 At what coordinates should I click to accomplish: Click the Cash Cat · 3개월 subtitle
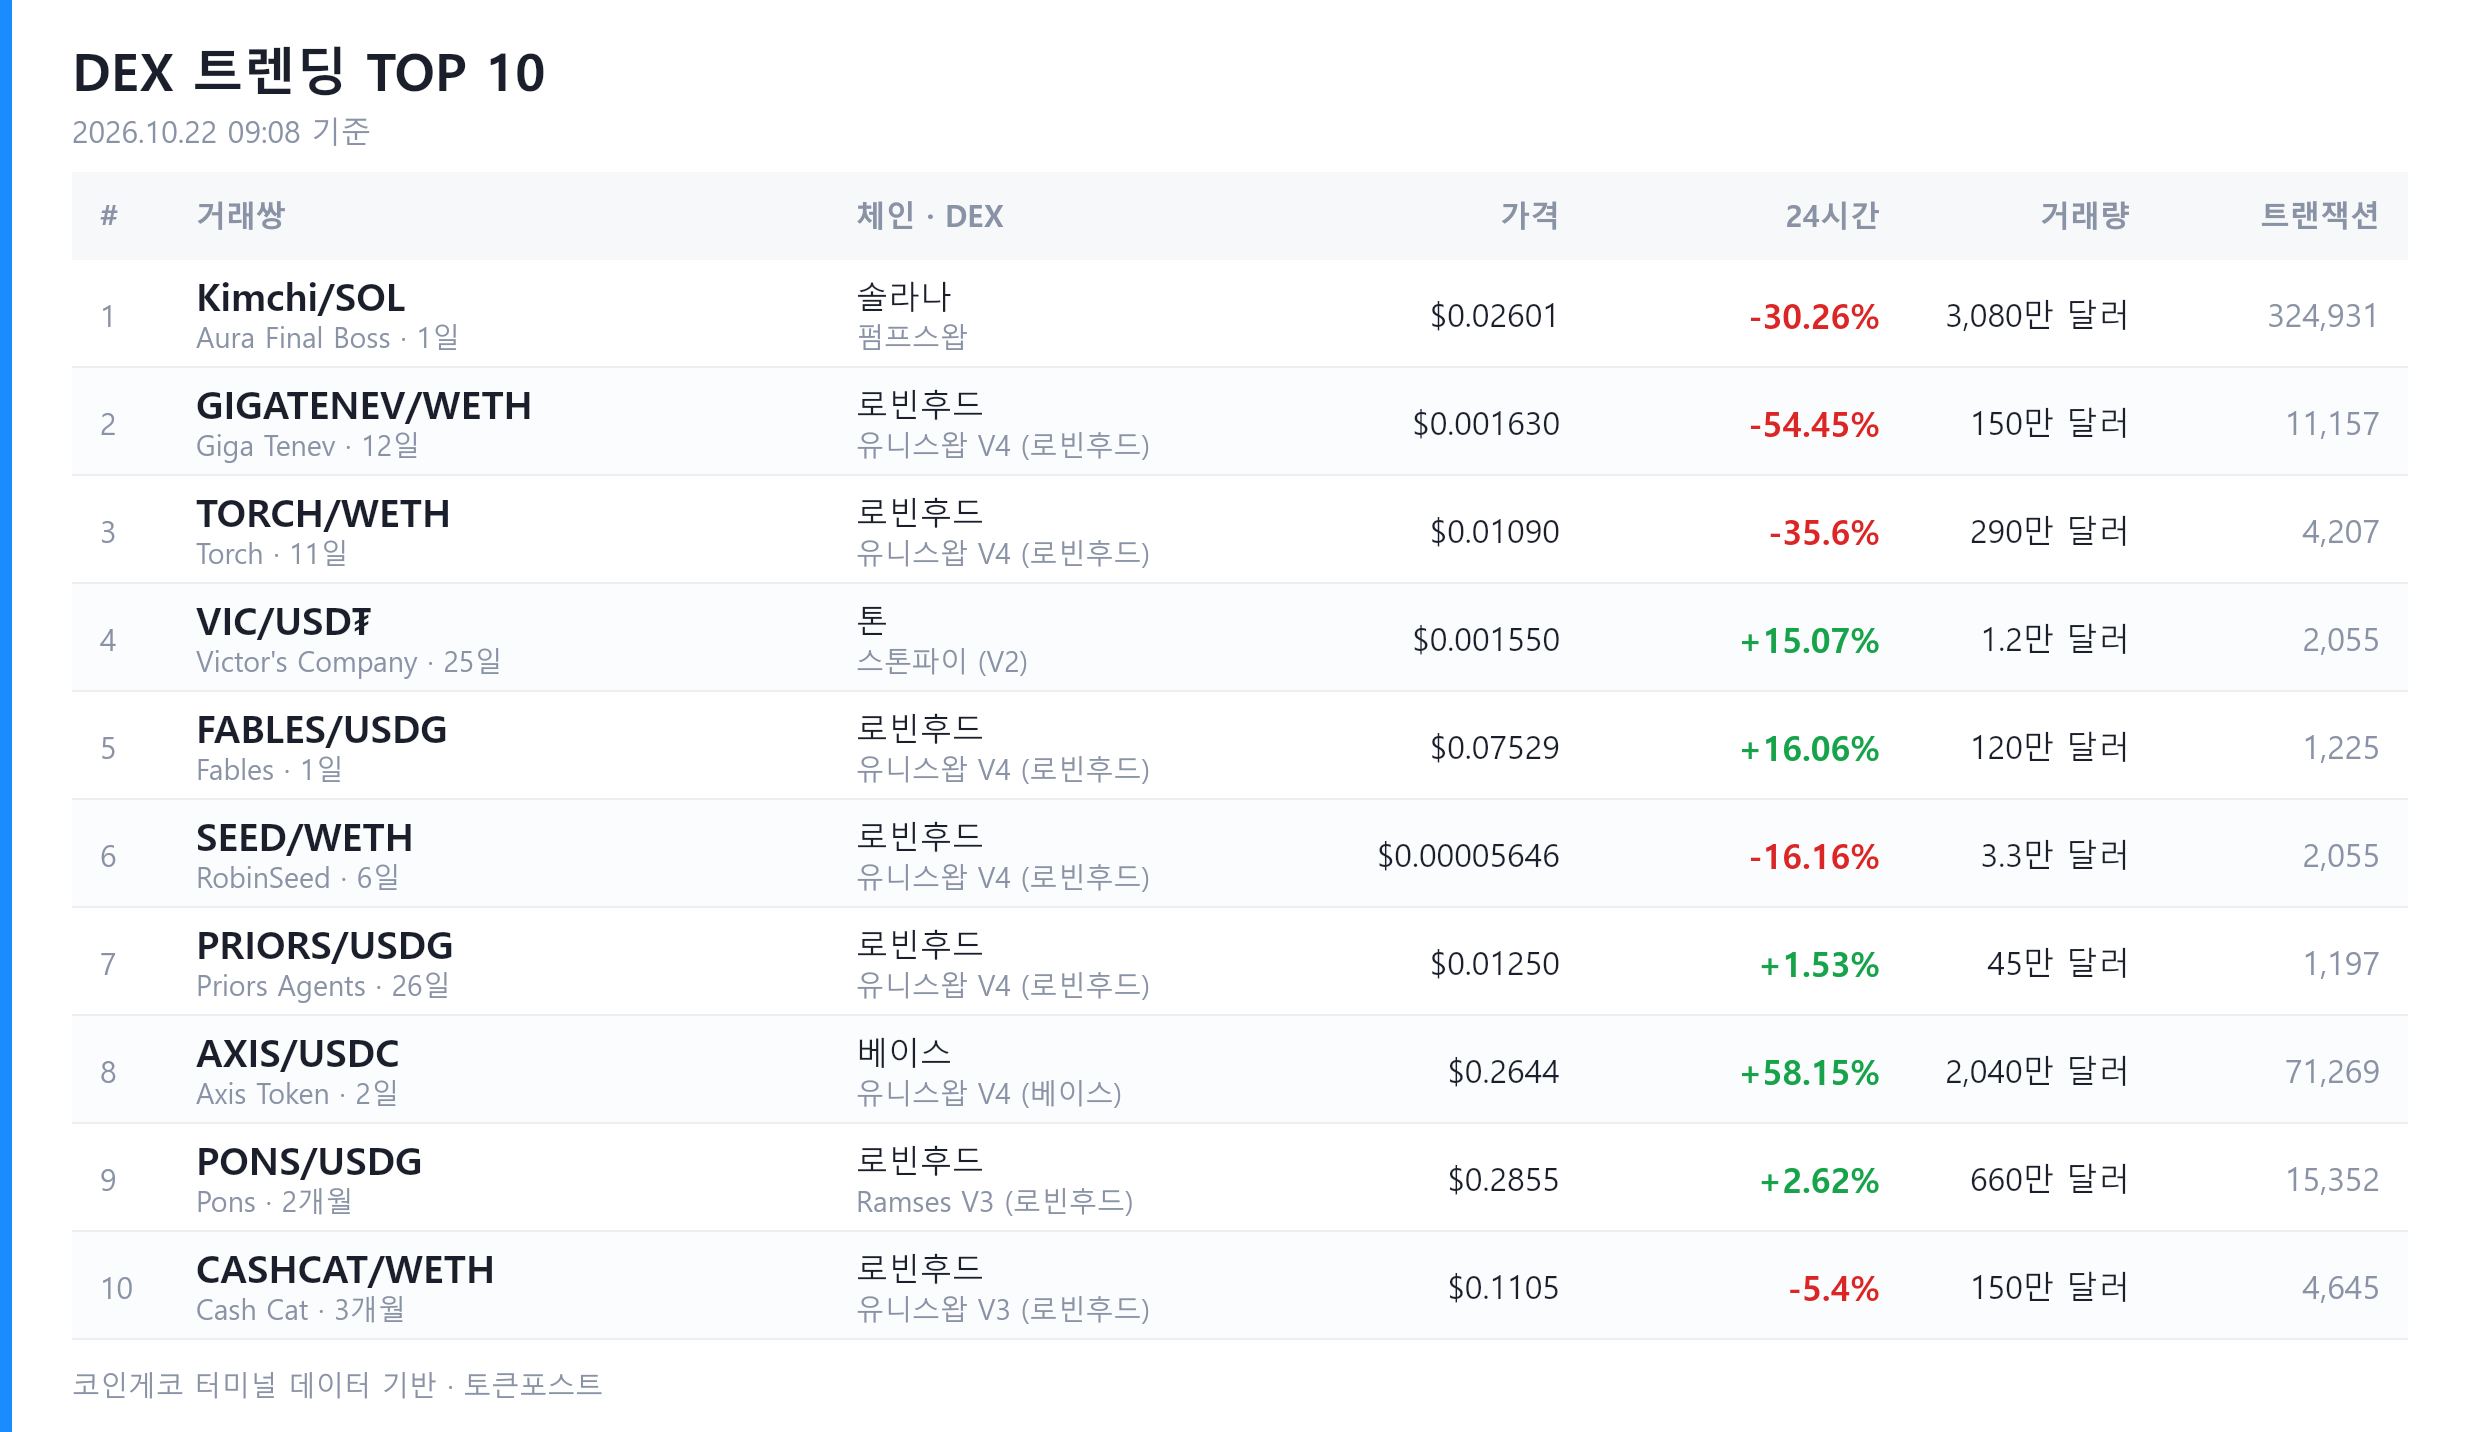pos(300,1309)
